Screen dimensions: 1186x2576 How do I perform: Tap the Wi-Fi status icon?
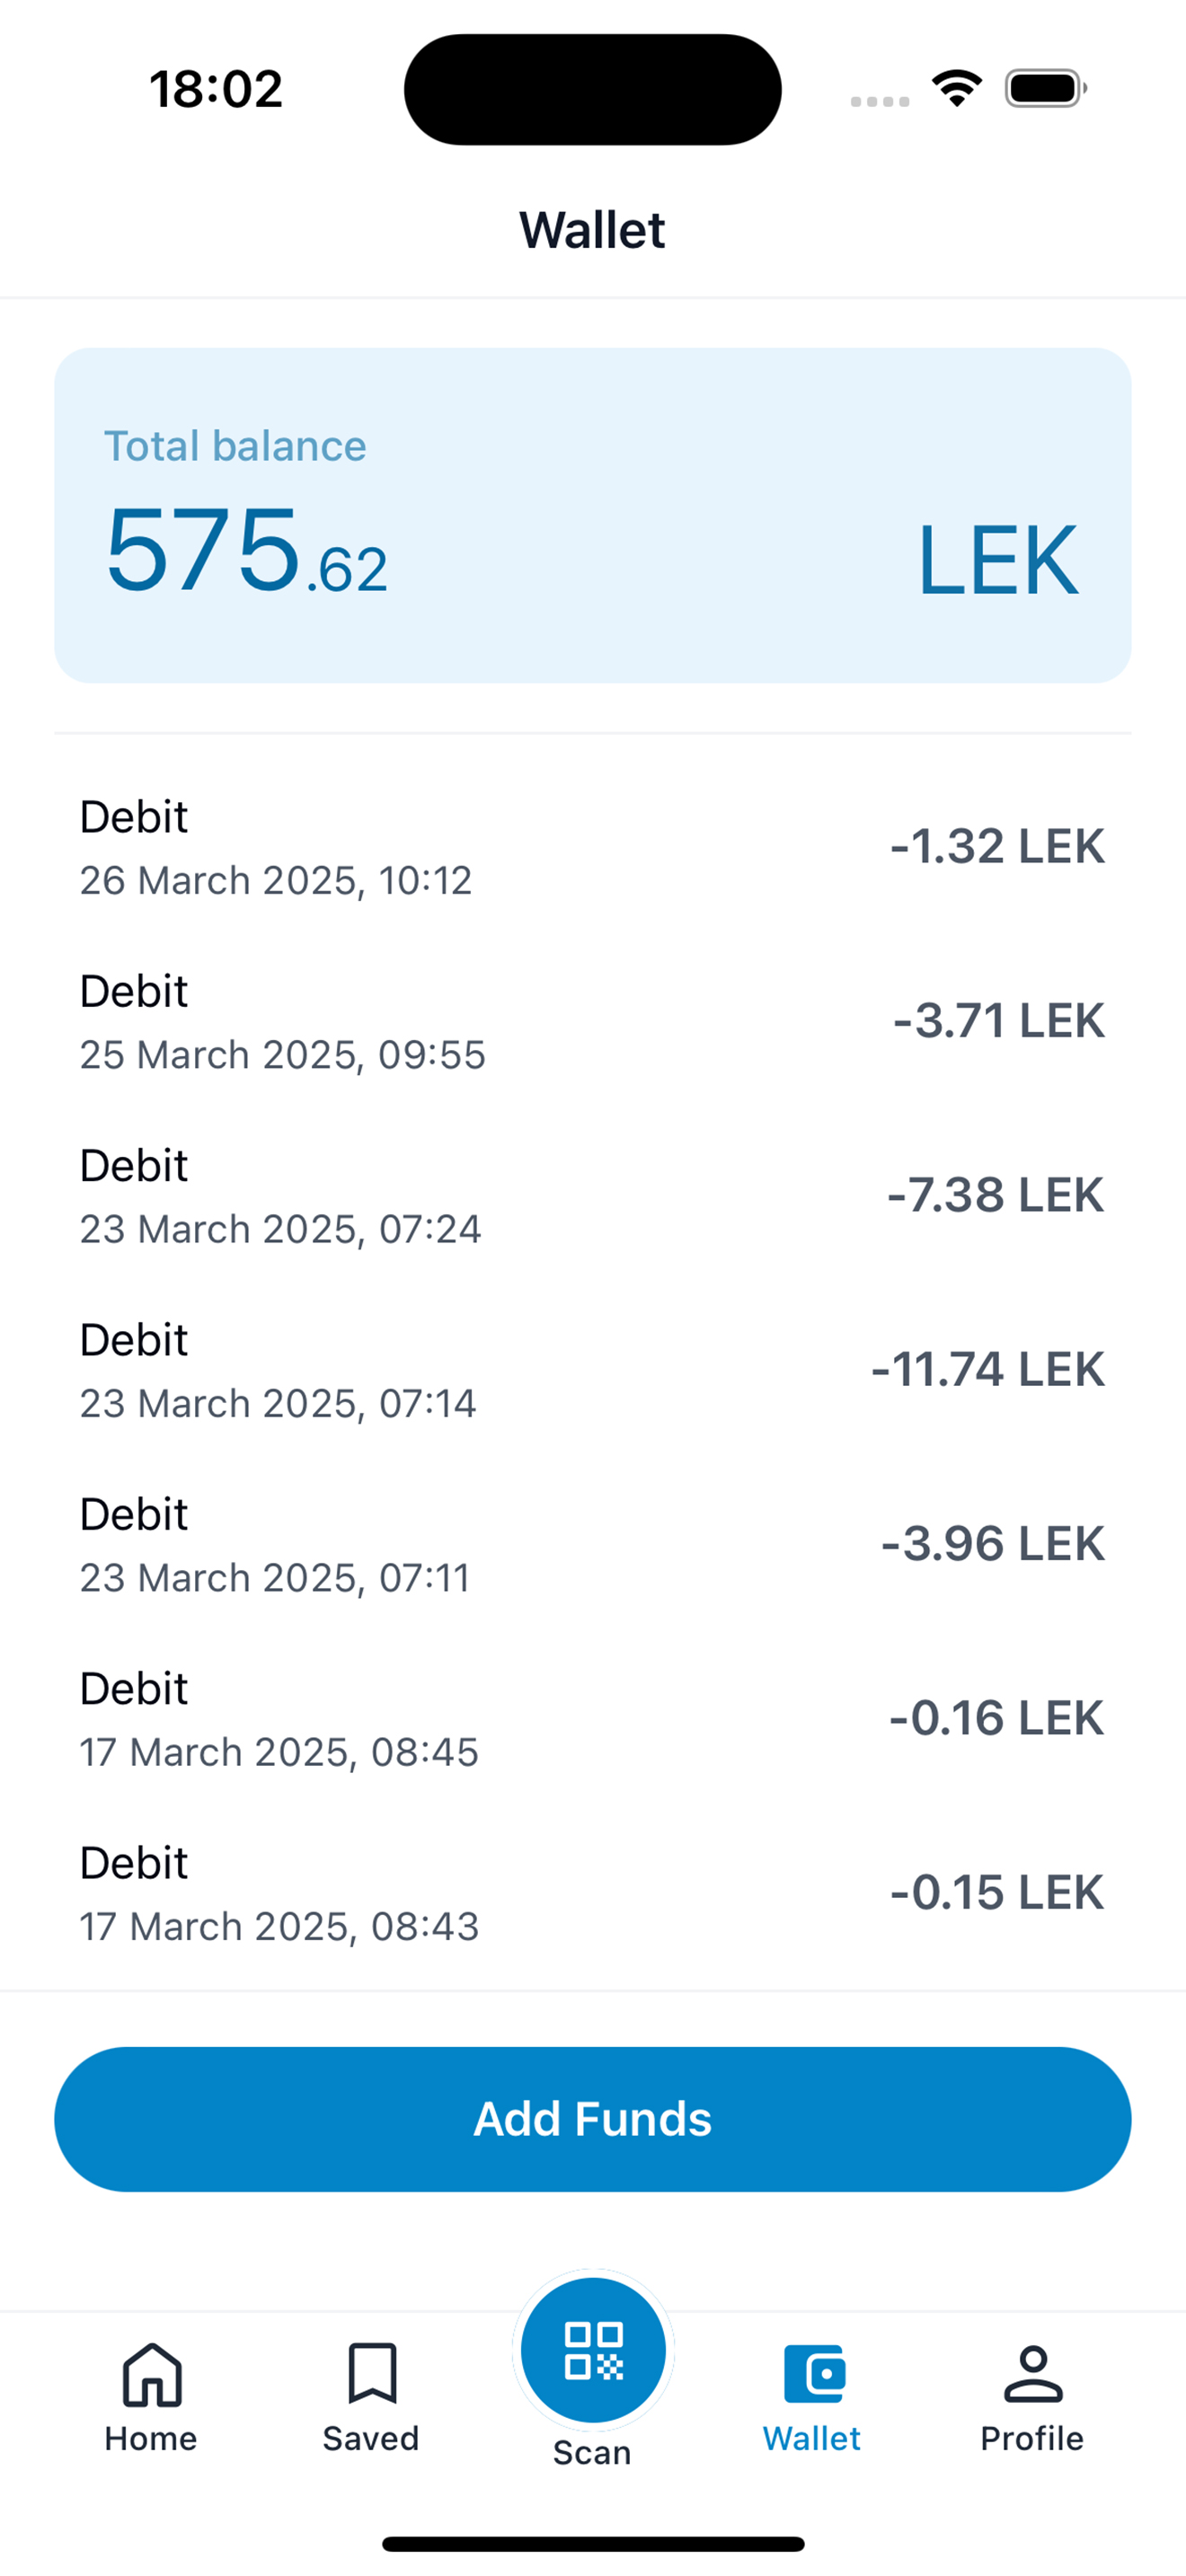coord(957,88)
